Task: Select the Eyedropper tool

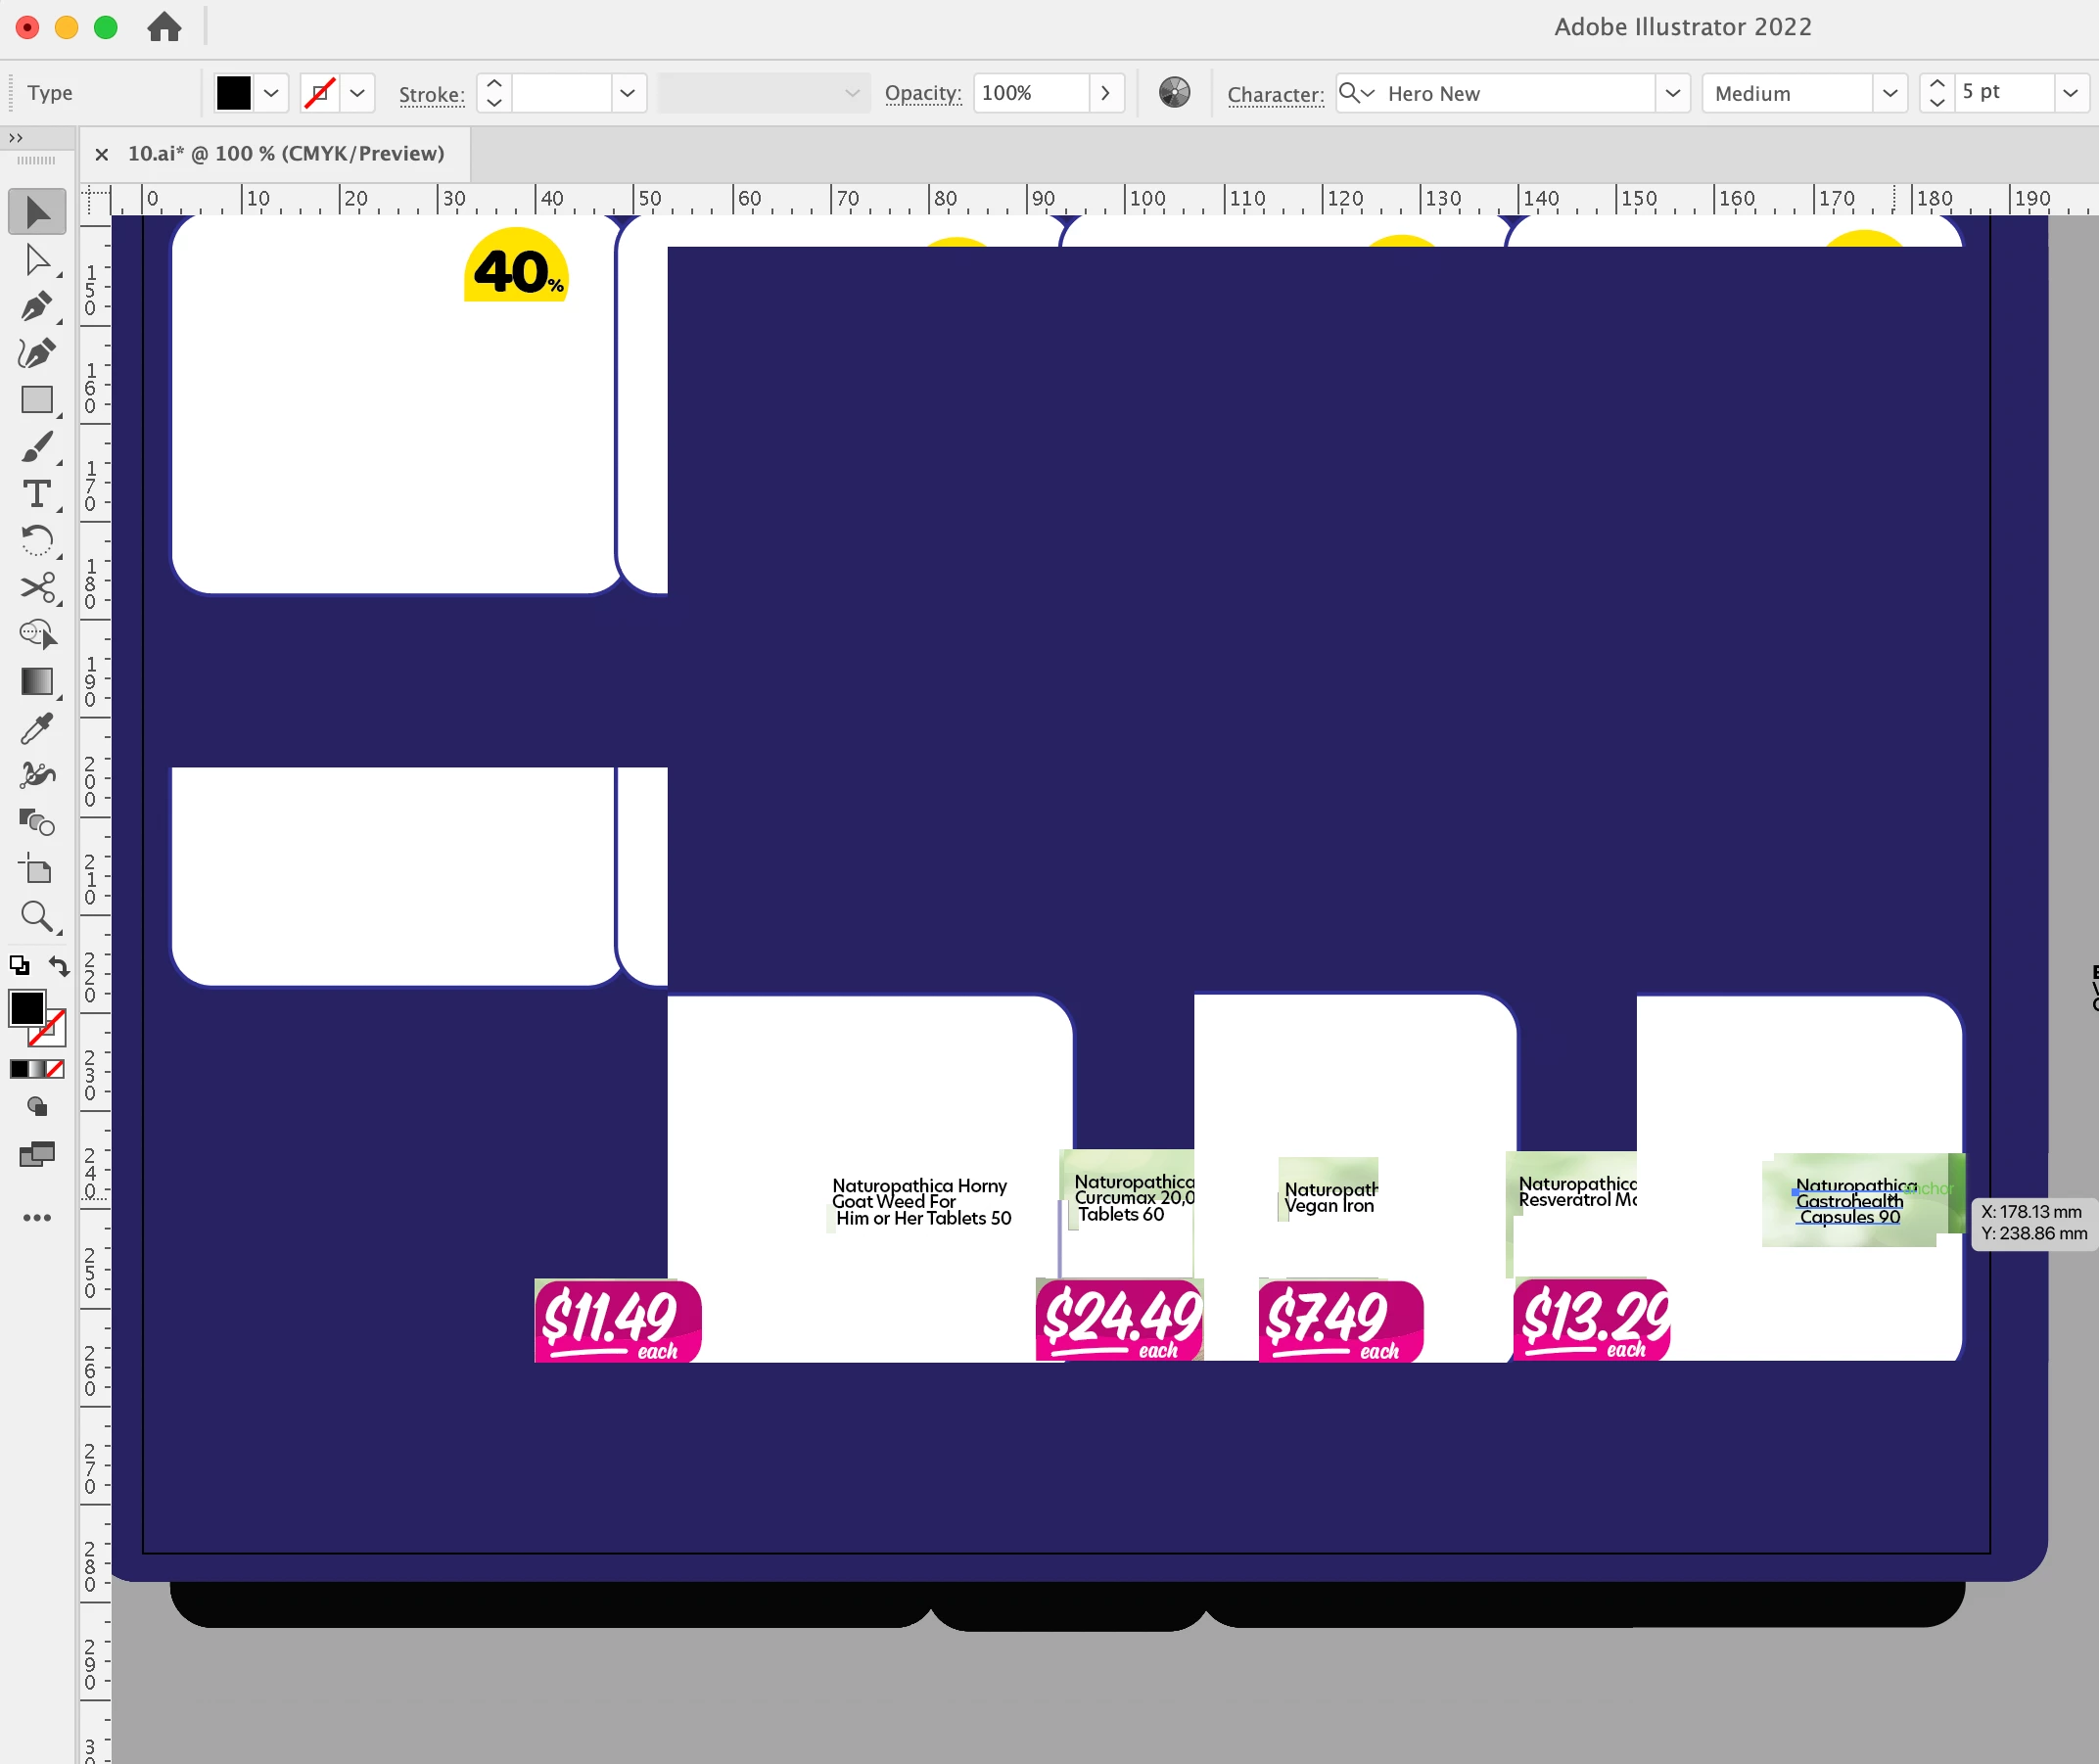Action: click(x=37, y=729)
